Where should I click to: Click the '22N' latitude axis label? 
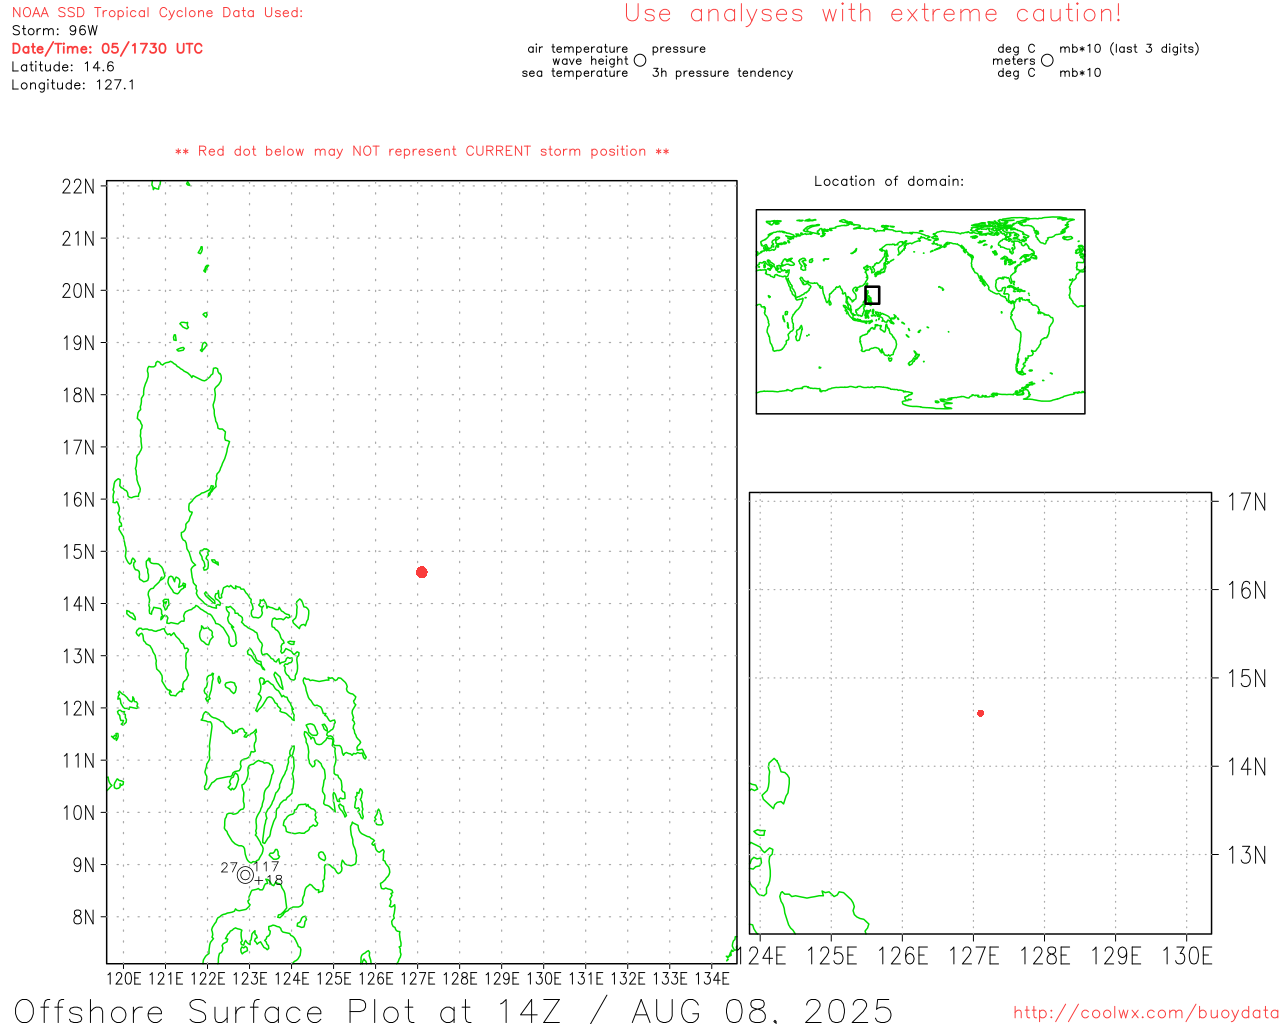pyautogui.click(x=79, y=187)
